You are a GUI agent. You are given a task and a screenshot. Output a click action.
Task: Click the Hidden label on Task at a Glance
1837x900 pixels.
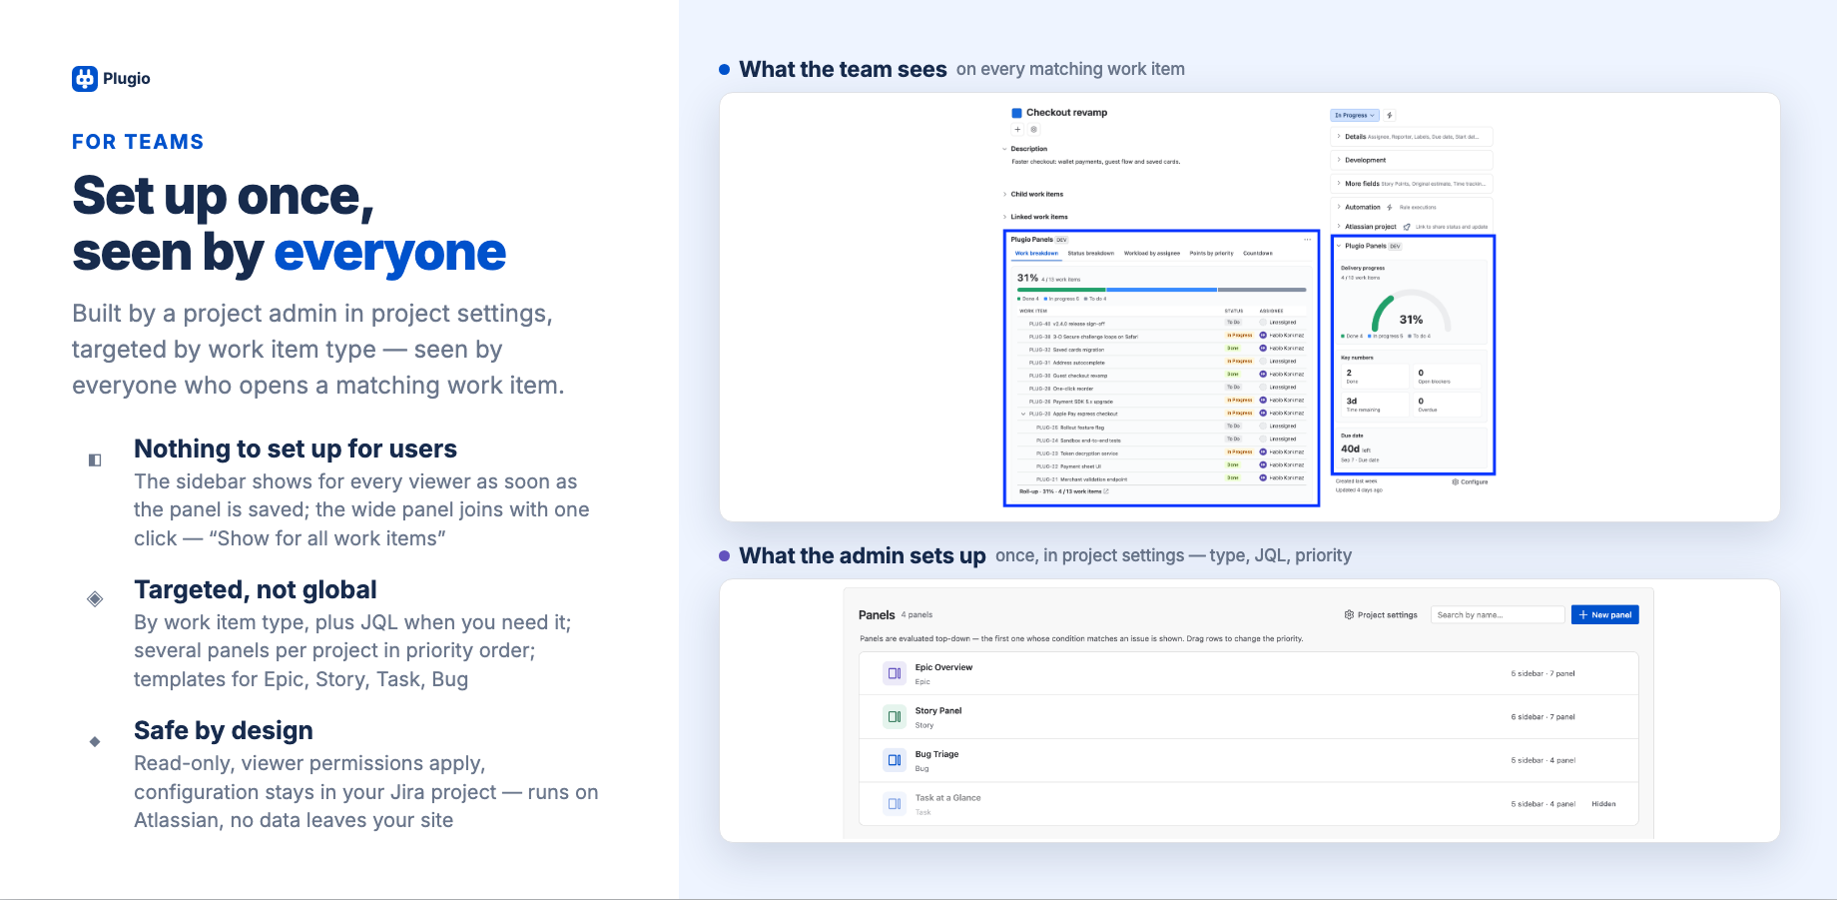point(1603,804)
